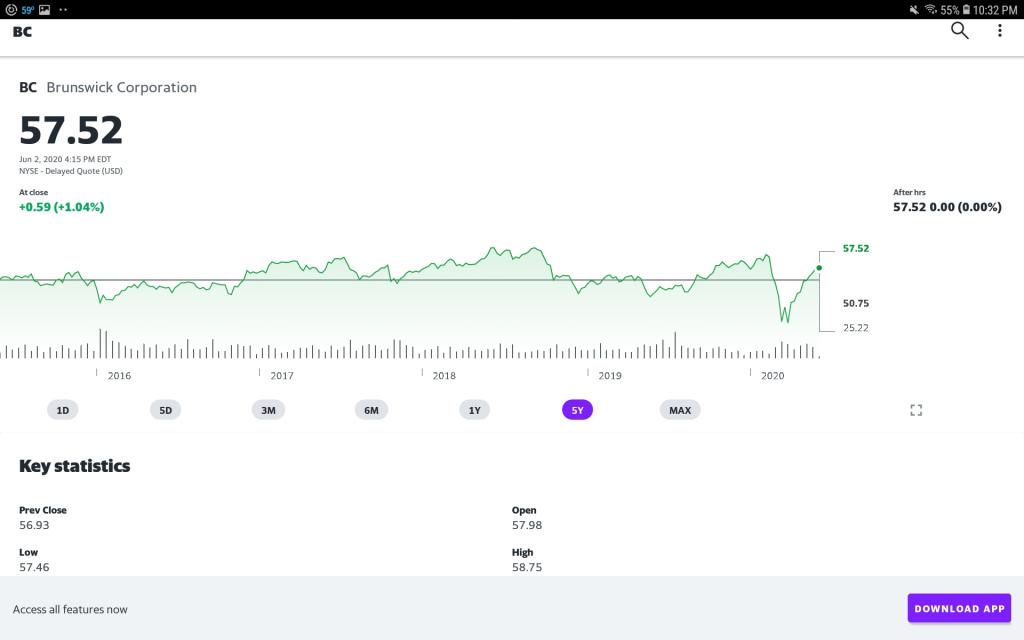Image resolution: width=1024 pixels, height=640 pixels.
Task: Open the three-dot overflow menu
Action: click(999, 31)
